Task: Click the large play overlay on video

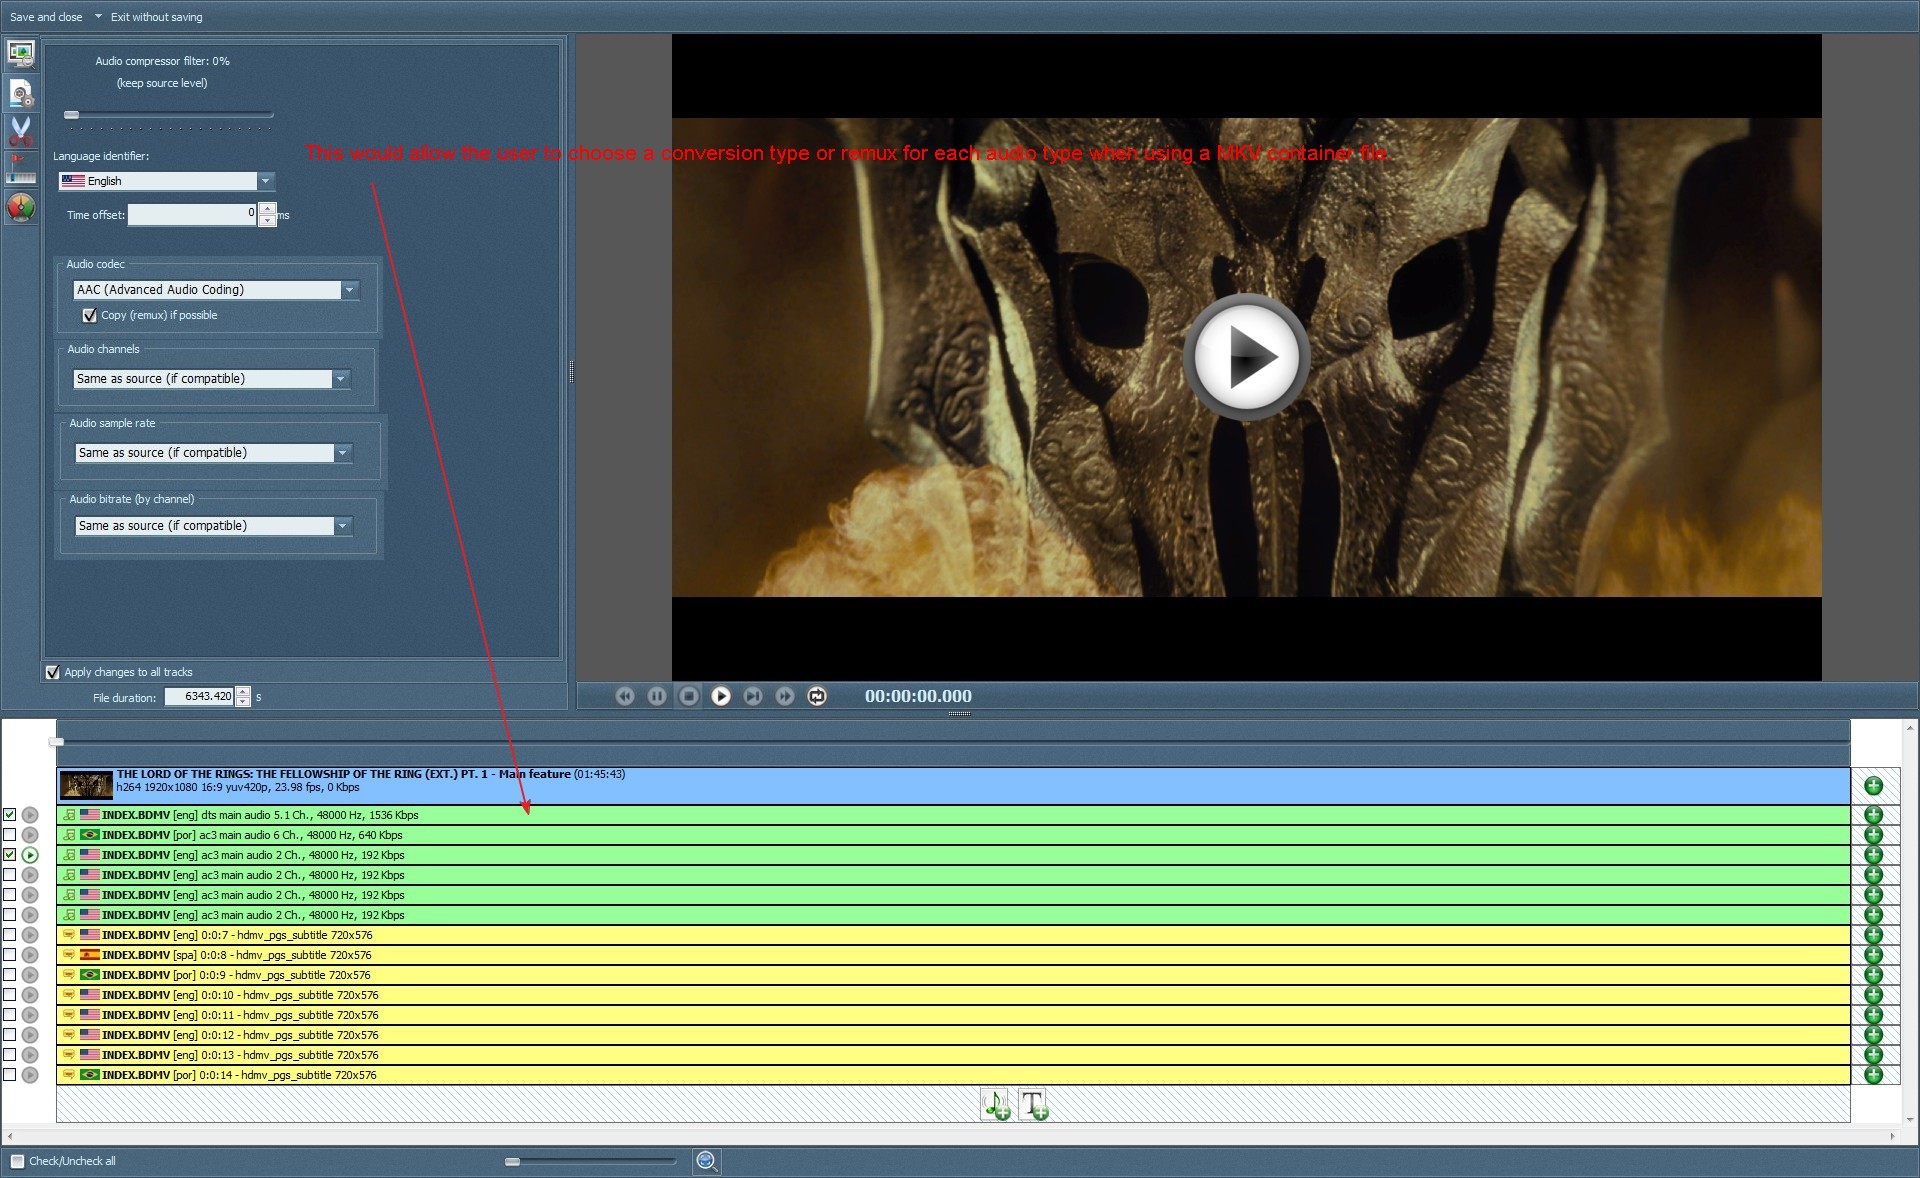Action: [x=1246, y=357]
